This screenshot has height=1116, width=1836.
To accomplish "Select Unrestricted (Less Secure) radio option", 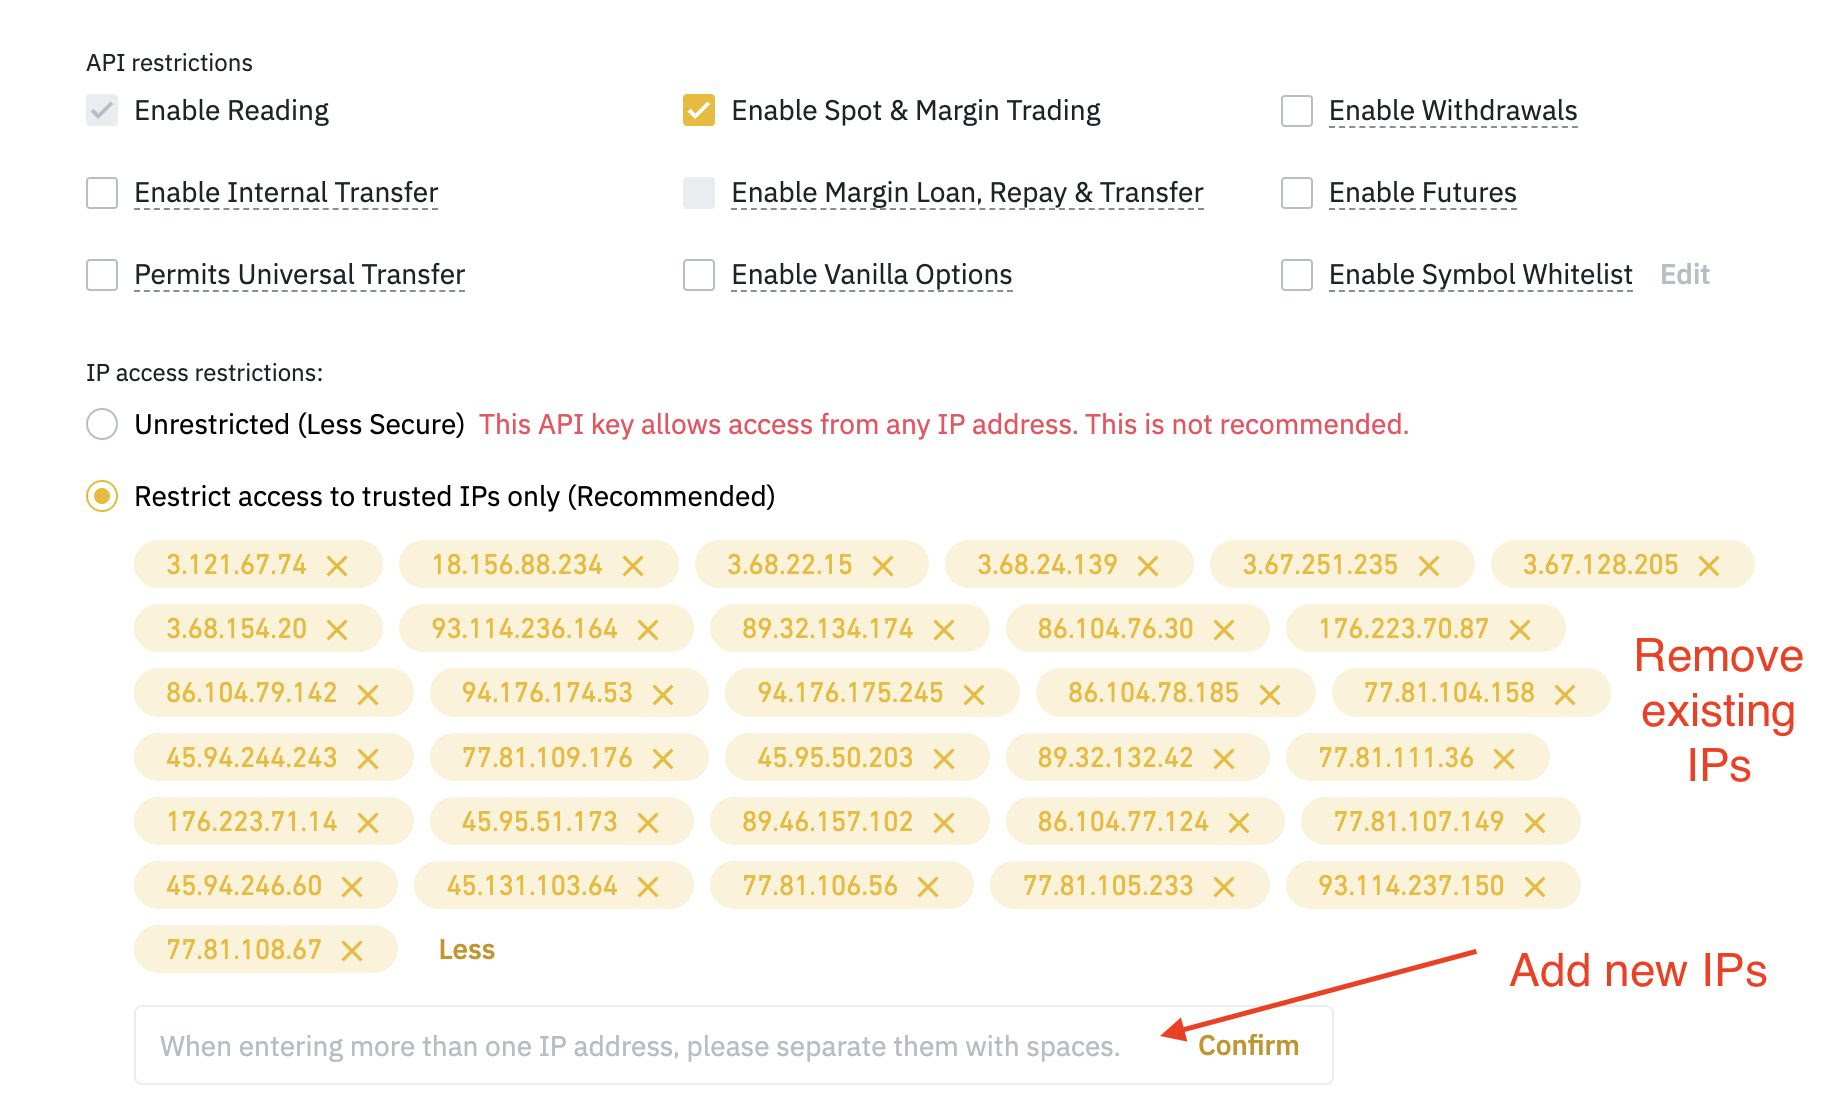I will (x=102, y=424).
